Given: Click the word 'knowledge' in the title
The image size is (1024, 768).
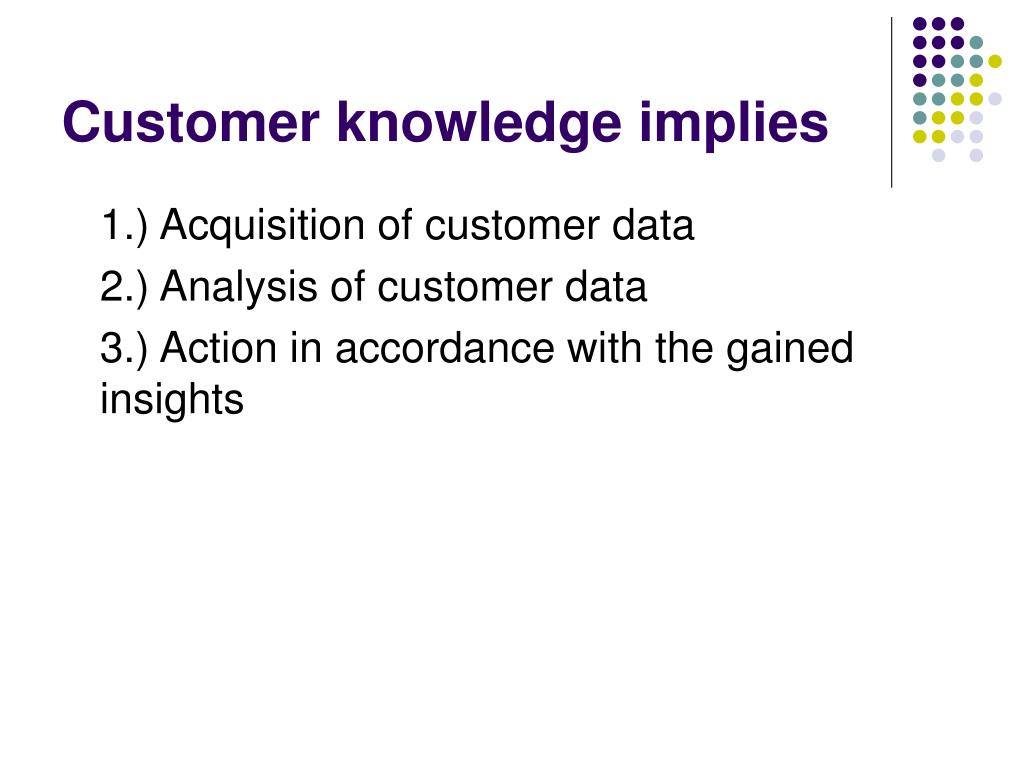Looking at the screenshot, I should (479, 123).
